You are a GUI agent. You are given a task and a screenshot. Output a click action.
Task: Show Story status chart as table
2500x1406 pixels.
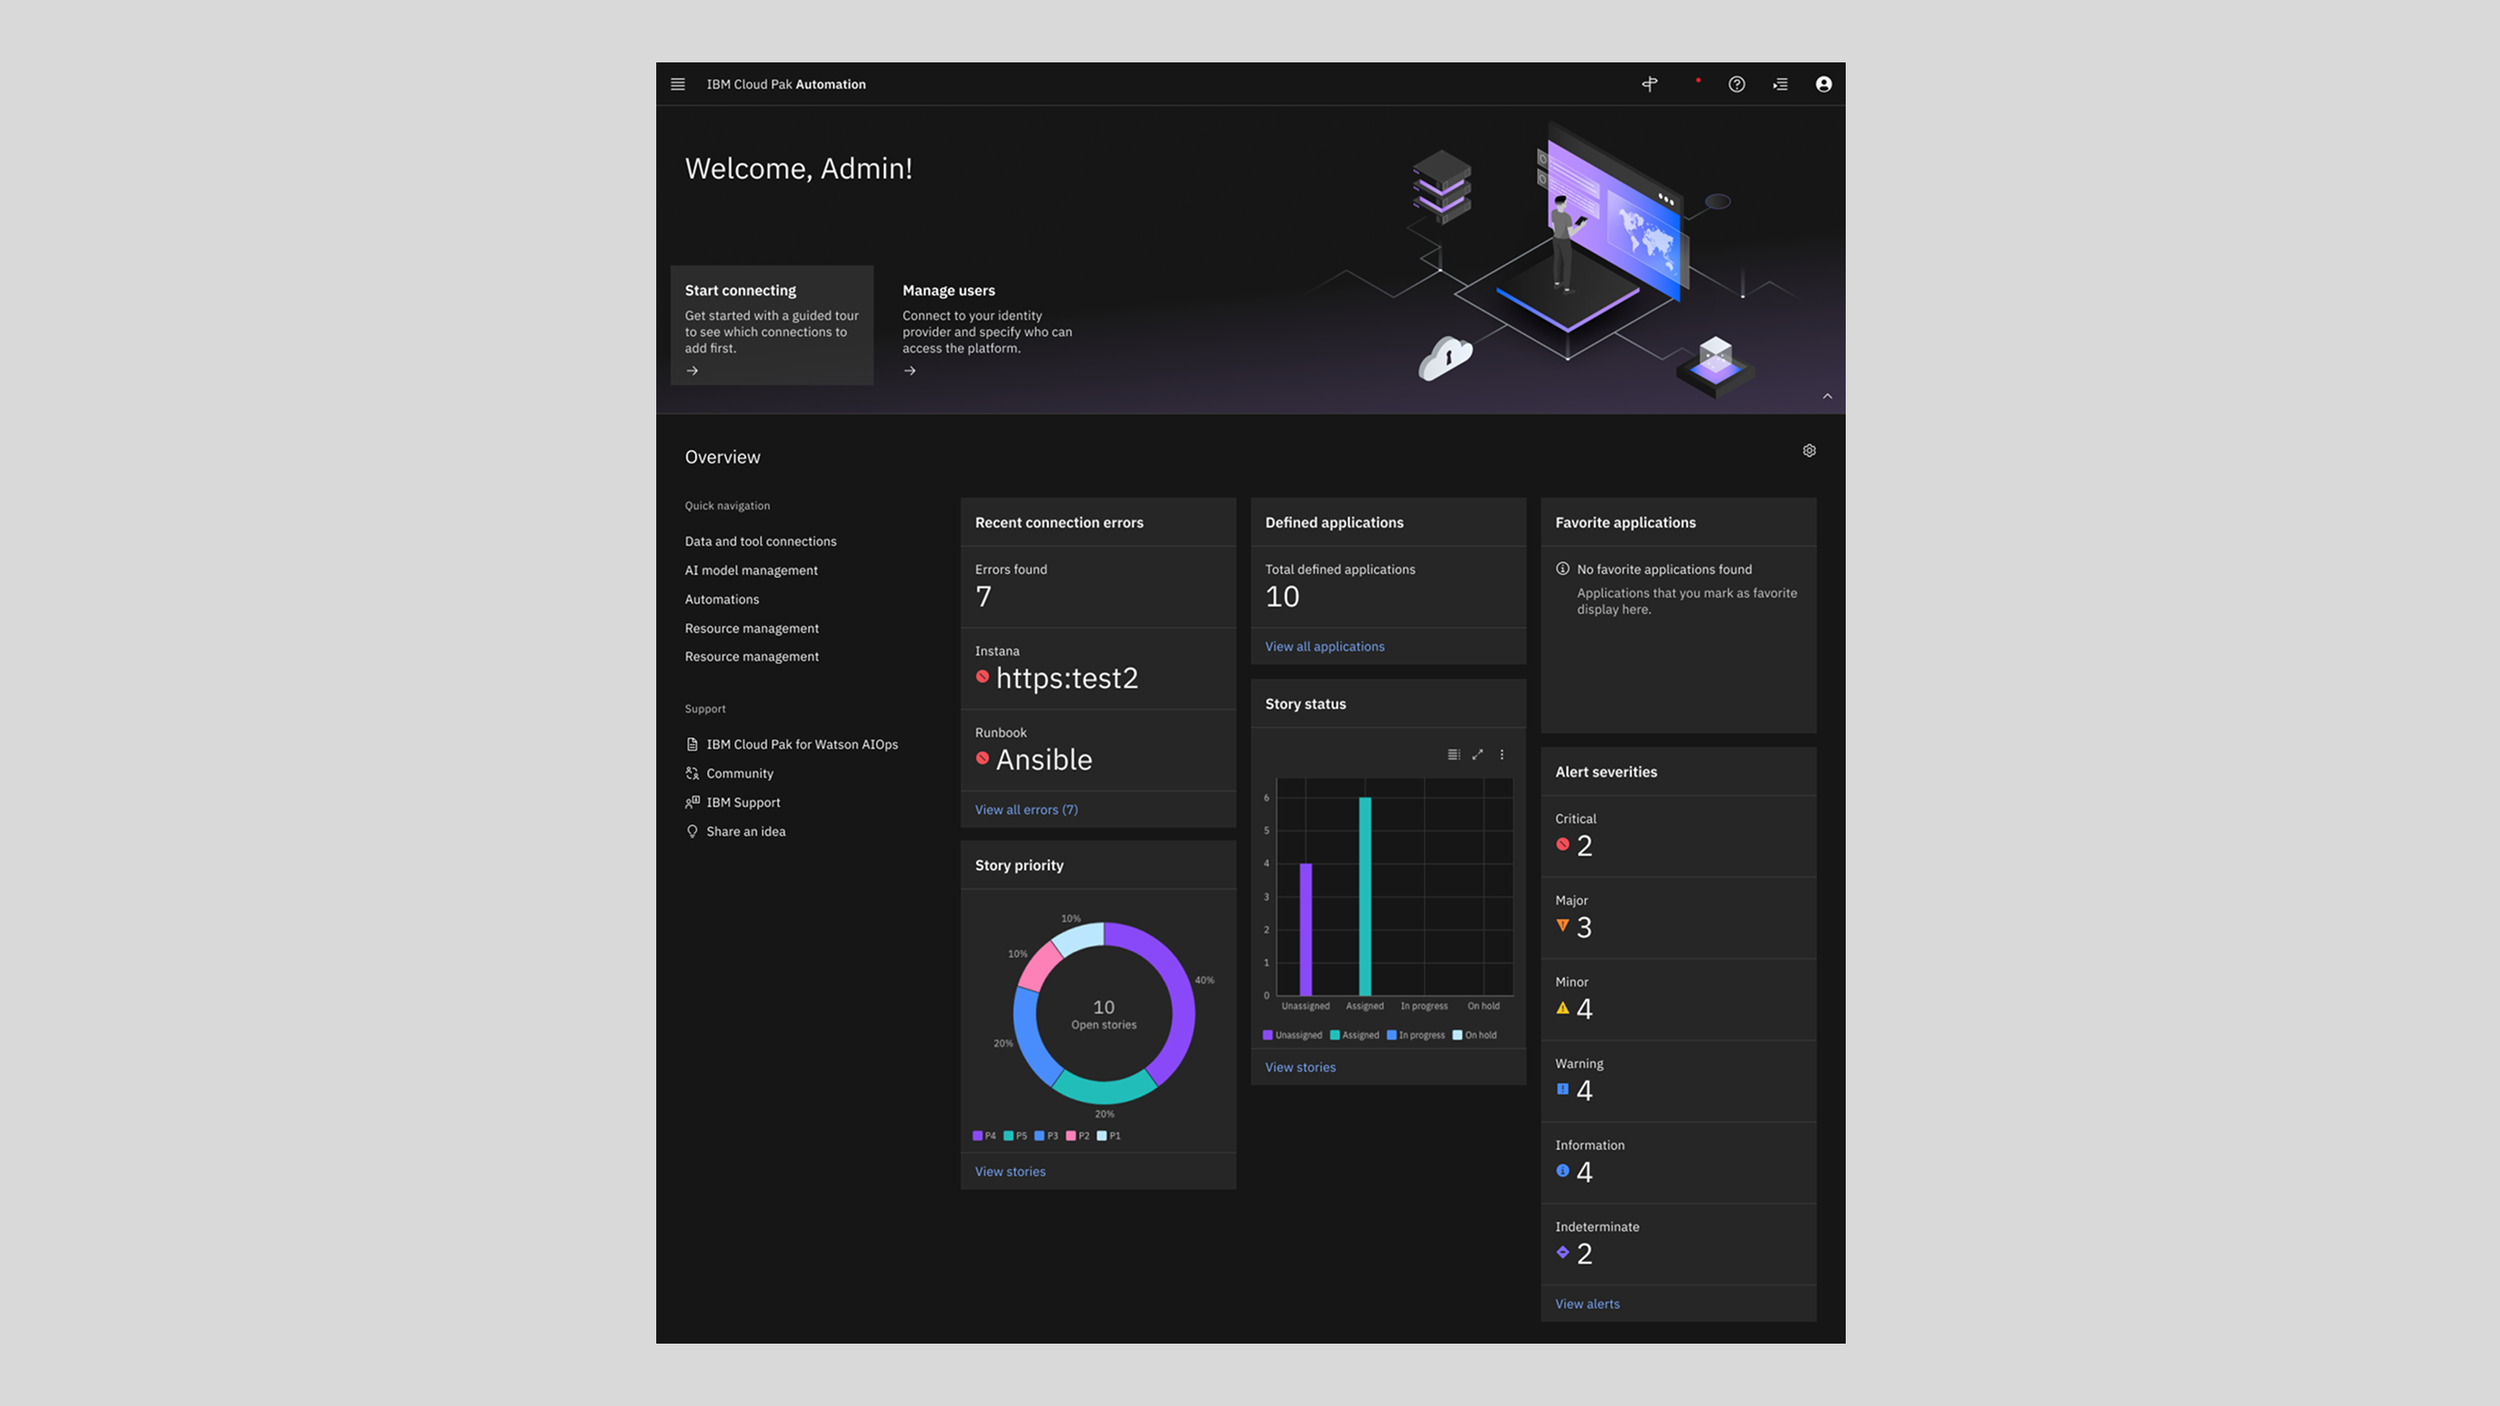[1453, 755]
